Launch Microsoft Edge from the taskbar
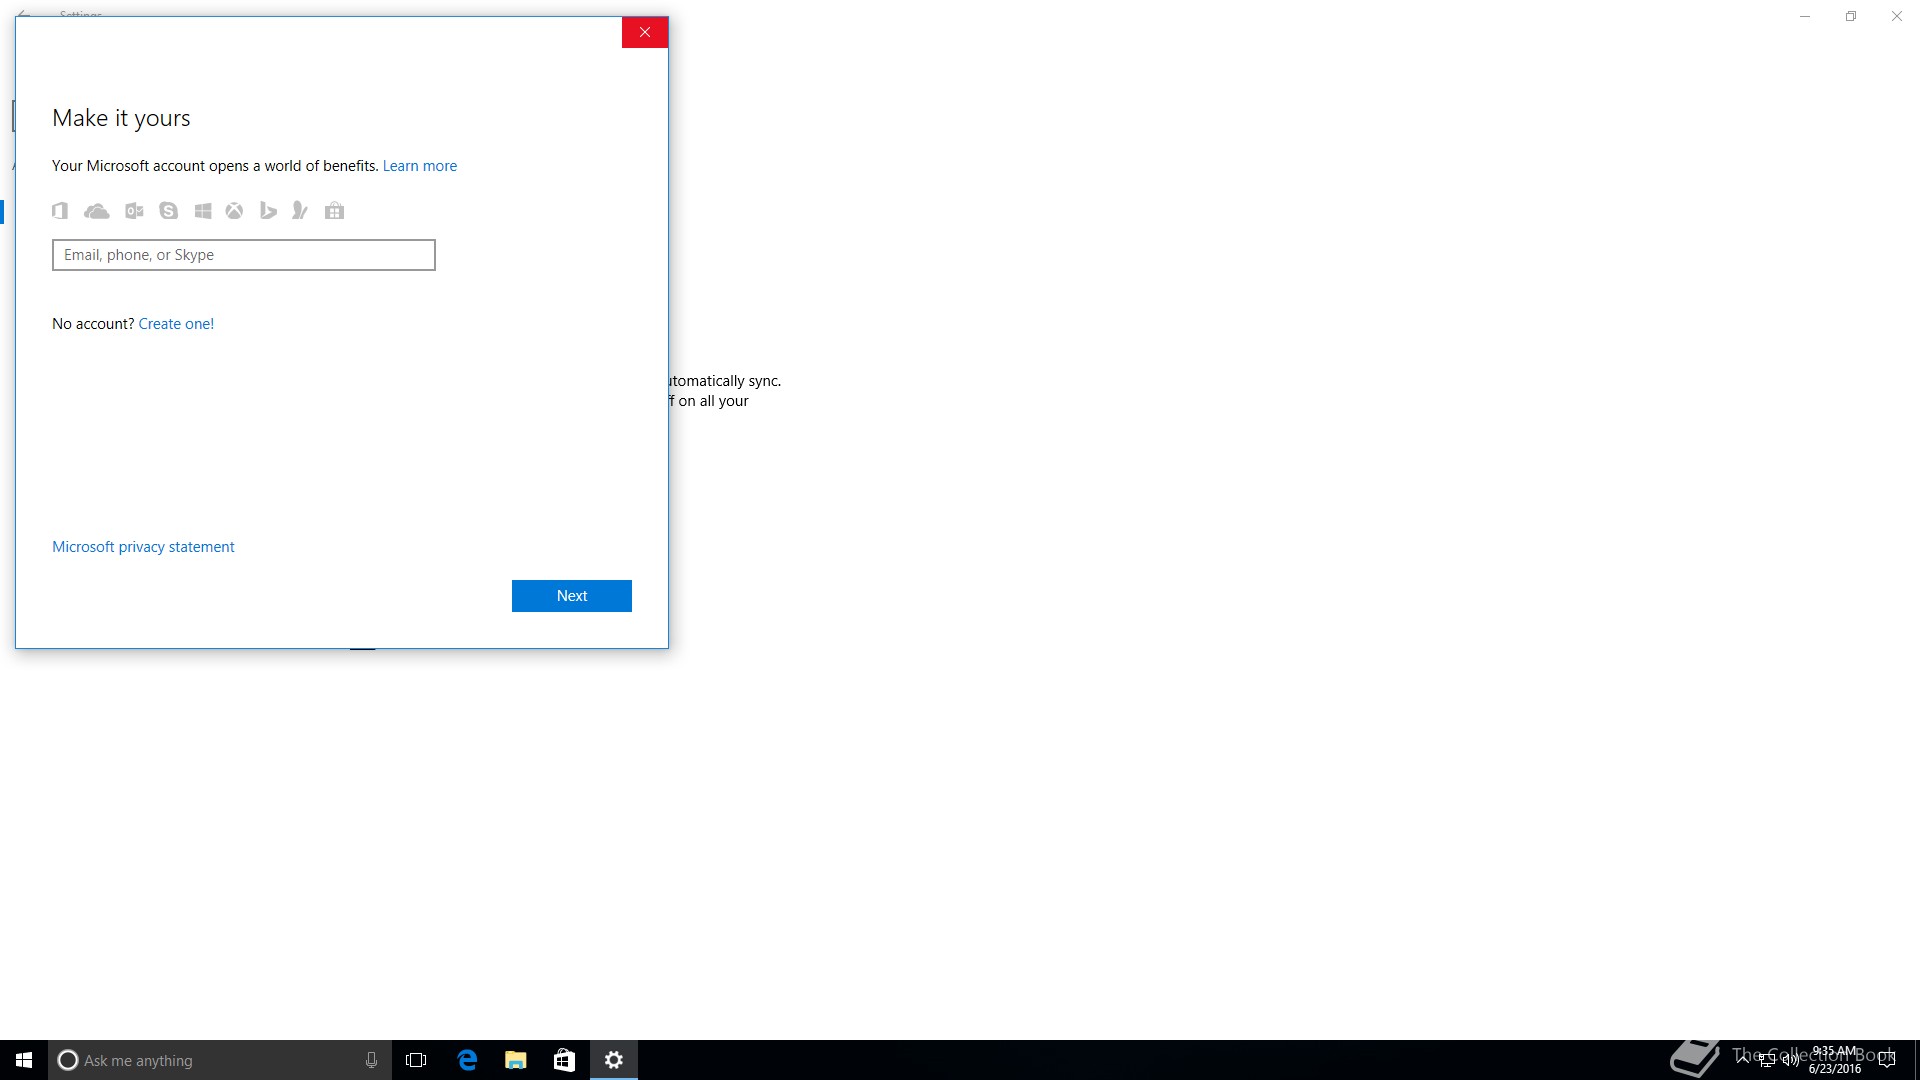Image resolution: width=1920 pixels, height=1080 pixels. point(467,1060)
